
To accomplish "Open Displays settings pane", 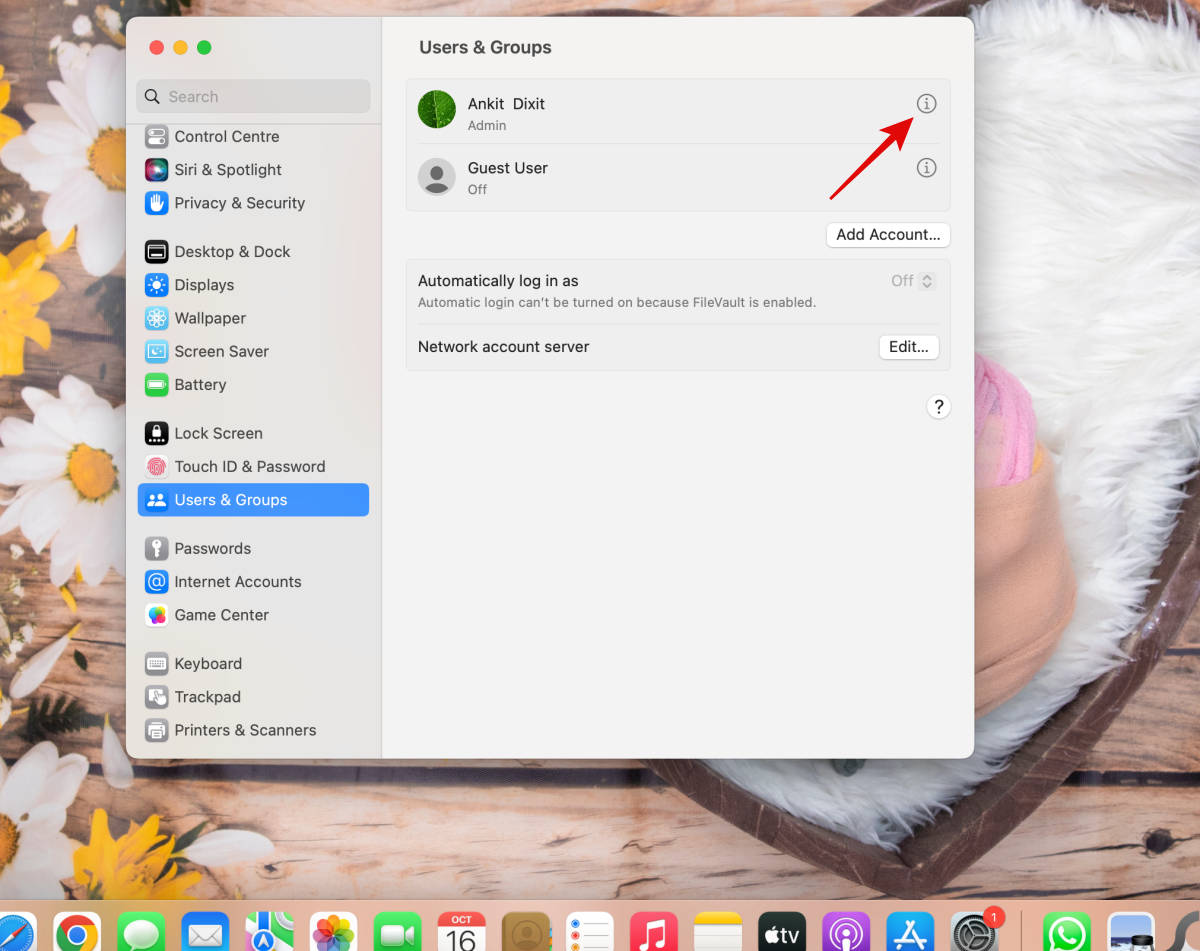I will pos(204,285).
